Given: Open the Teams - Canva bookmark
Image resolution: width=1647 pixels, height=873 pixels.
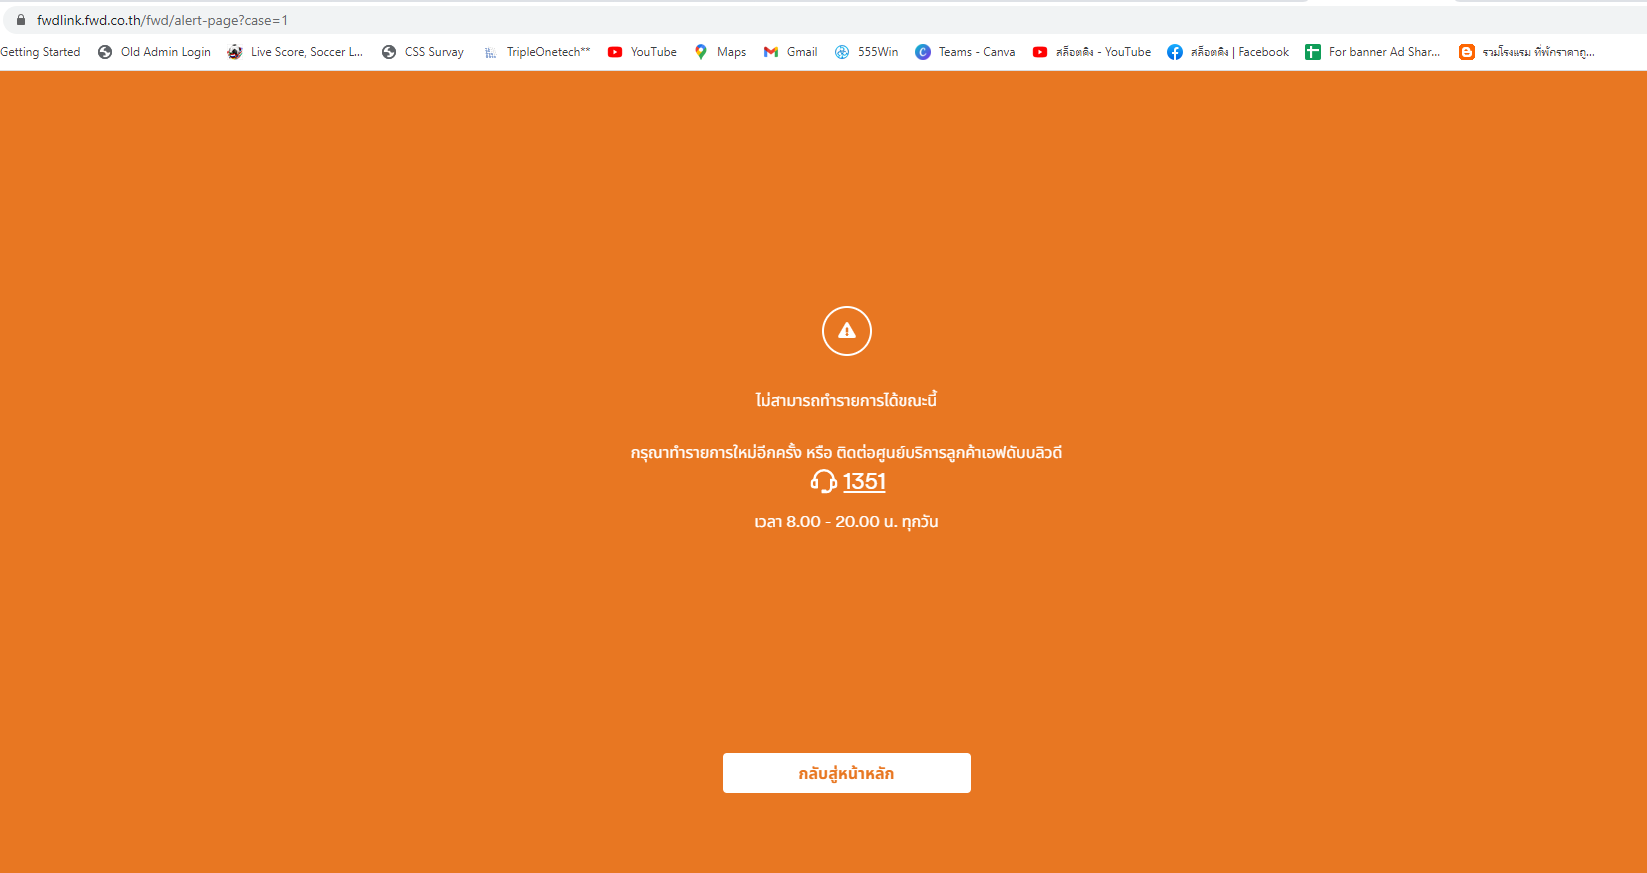Looking at the screenshot, I should 965,52.
